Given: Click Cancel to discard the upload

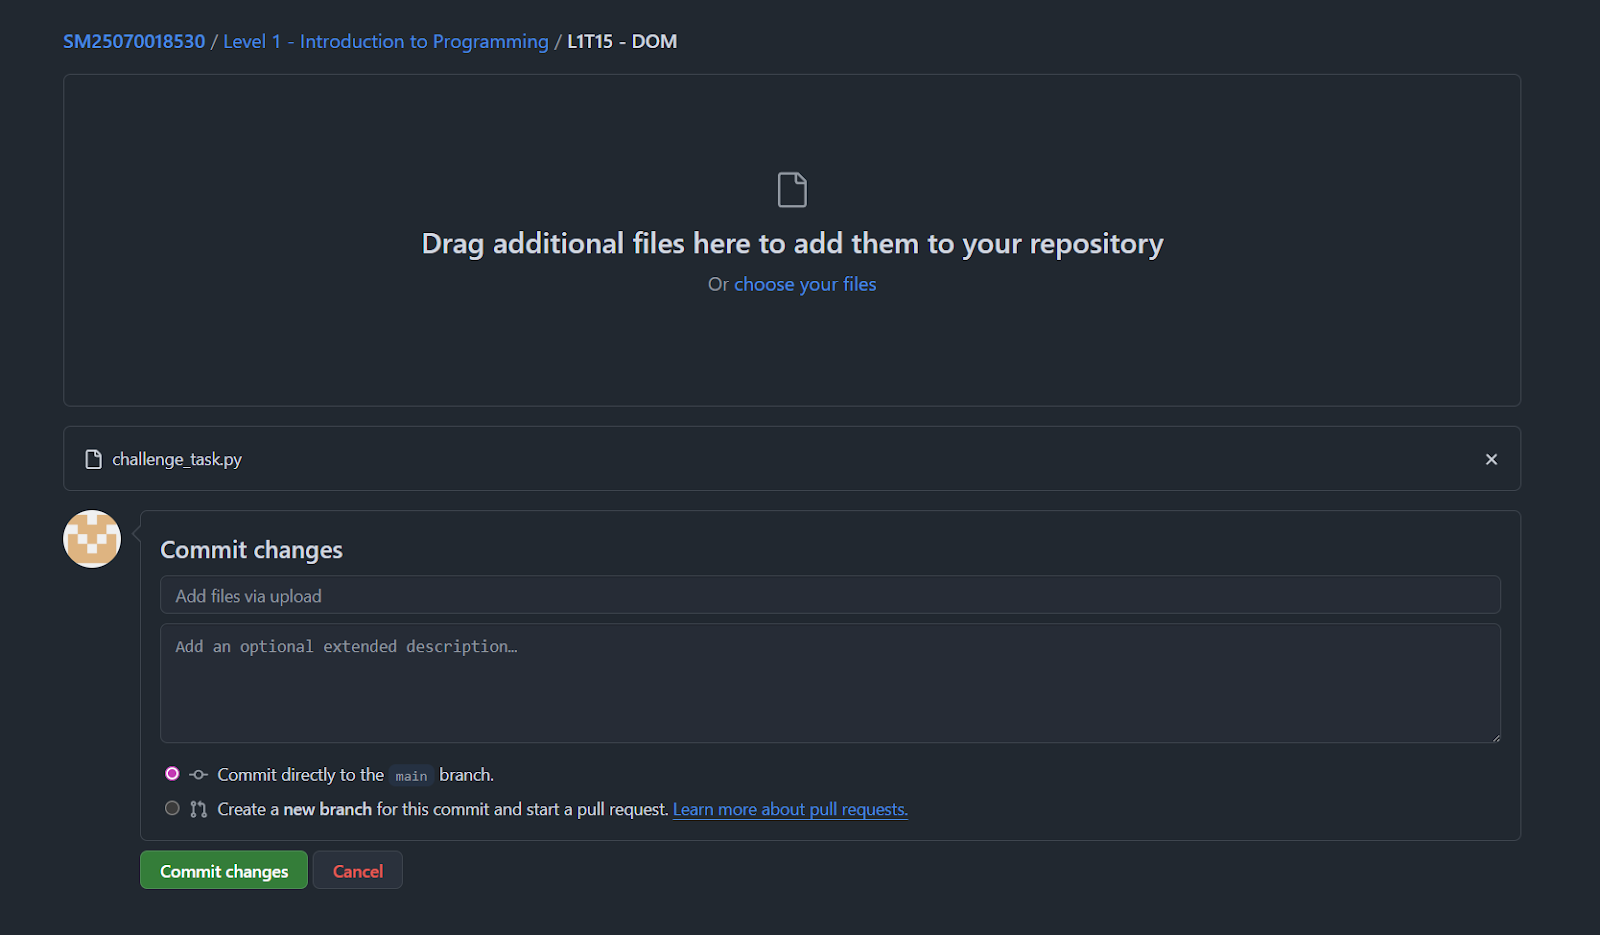Looking at the screenshot, I should pyautogui.click(x=357, y=869).
